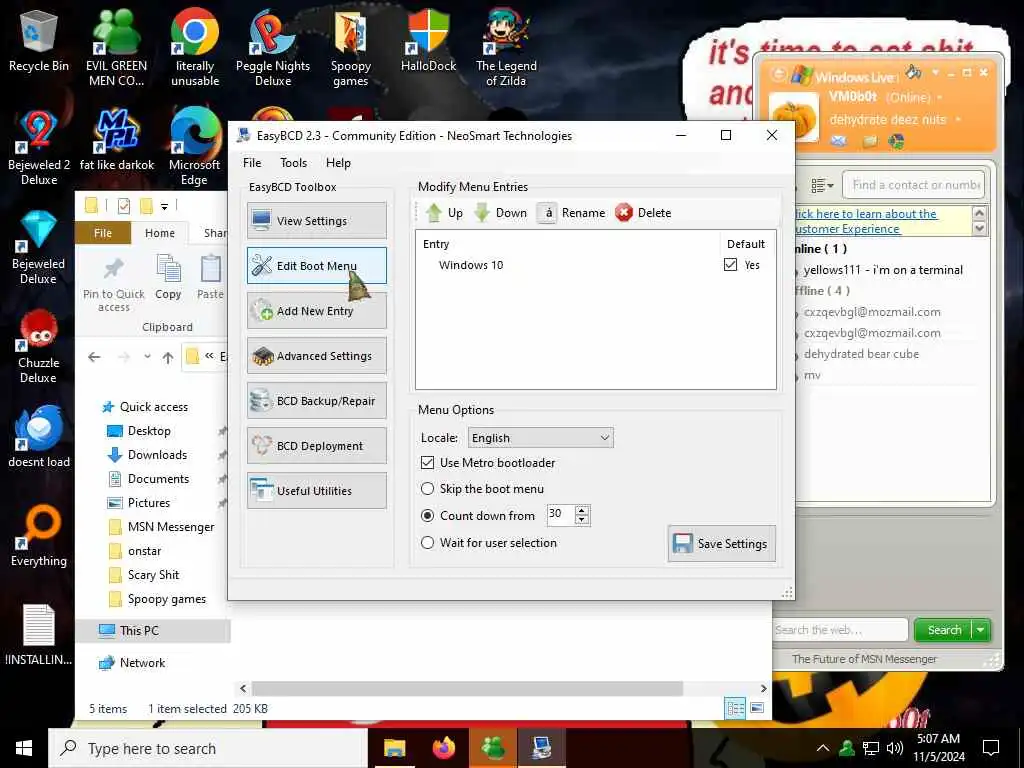The height and width of the screenshot is (768, 1024).
Task: Open Recycle Bin desktop icon
Action: (x=39, y=41)
